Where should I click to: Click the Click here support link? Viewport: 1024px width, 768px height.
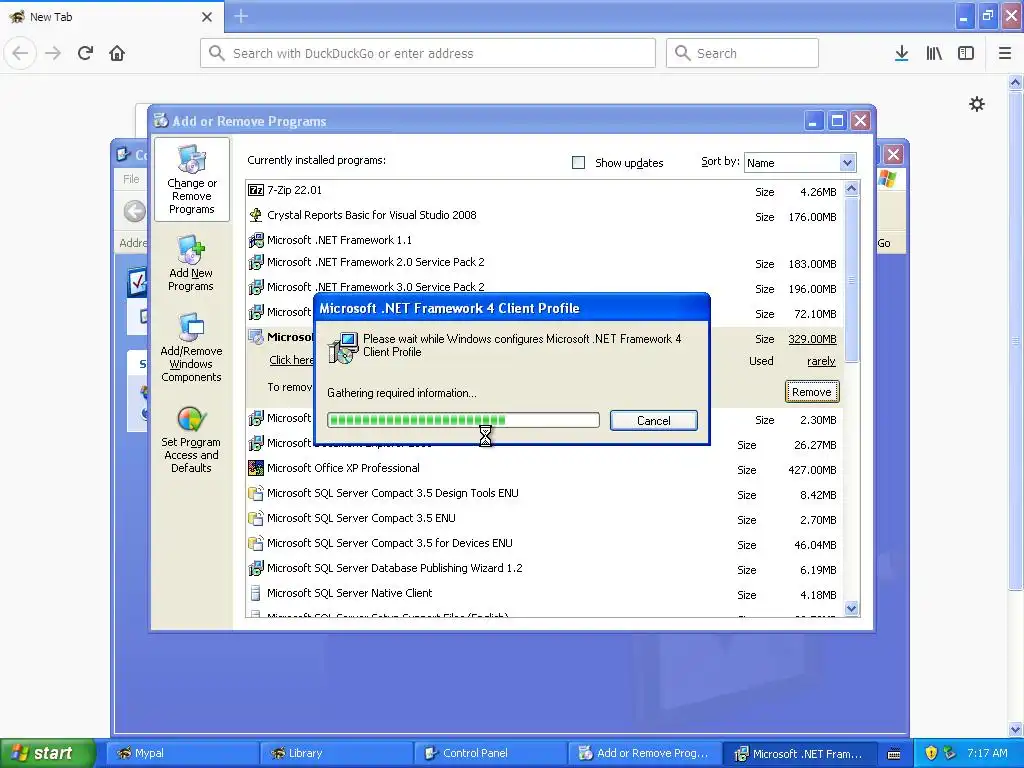point(291,360)
